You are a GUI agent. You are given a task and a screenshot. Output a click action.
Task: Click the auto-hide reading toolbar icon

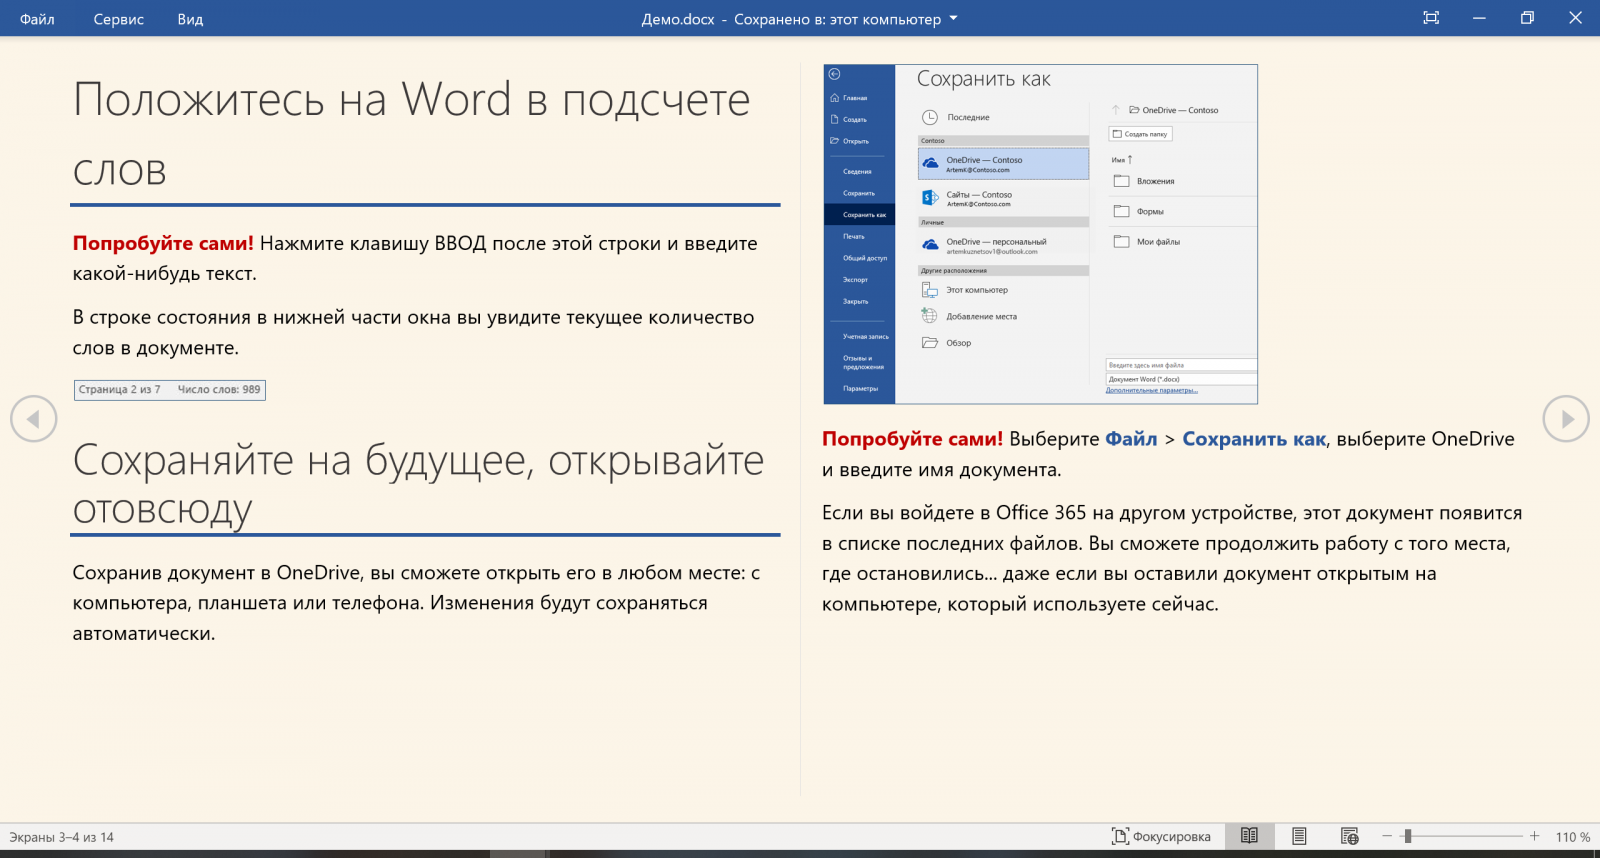1431,18
